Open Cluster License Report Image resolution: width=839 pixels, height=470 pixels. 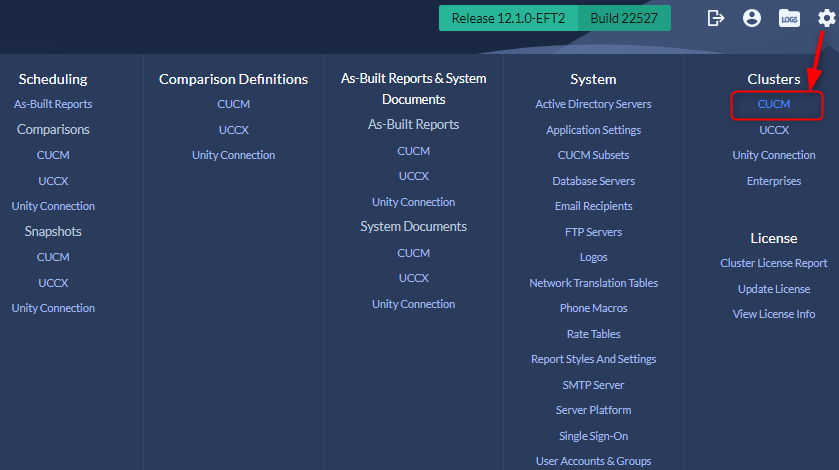[774, 263]
